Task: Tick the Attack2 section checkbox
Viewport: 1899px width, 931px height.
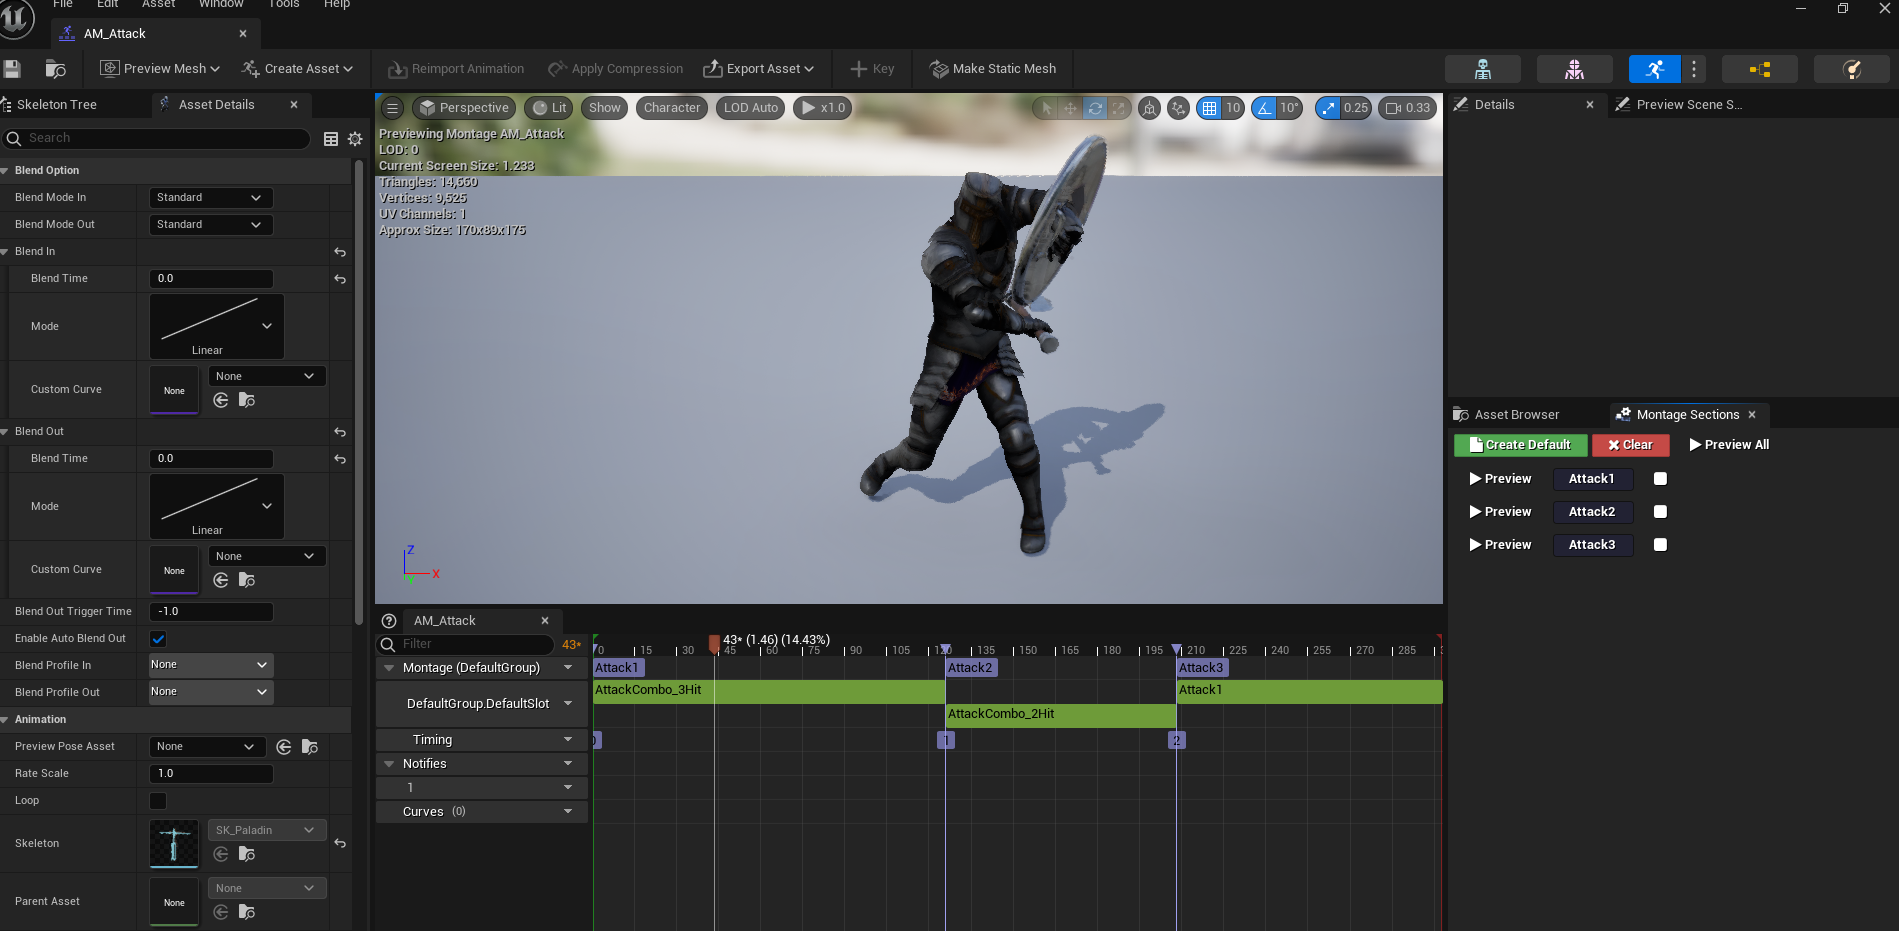Action: 1660,512
